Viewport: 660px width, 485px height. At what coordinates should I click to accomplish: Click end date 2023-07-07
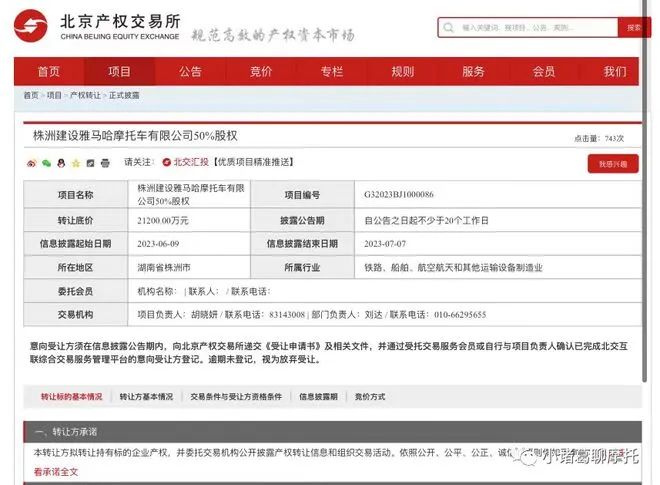point(385,244)
